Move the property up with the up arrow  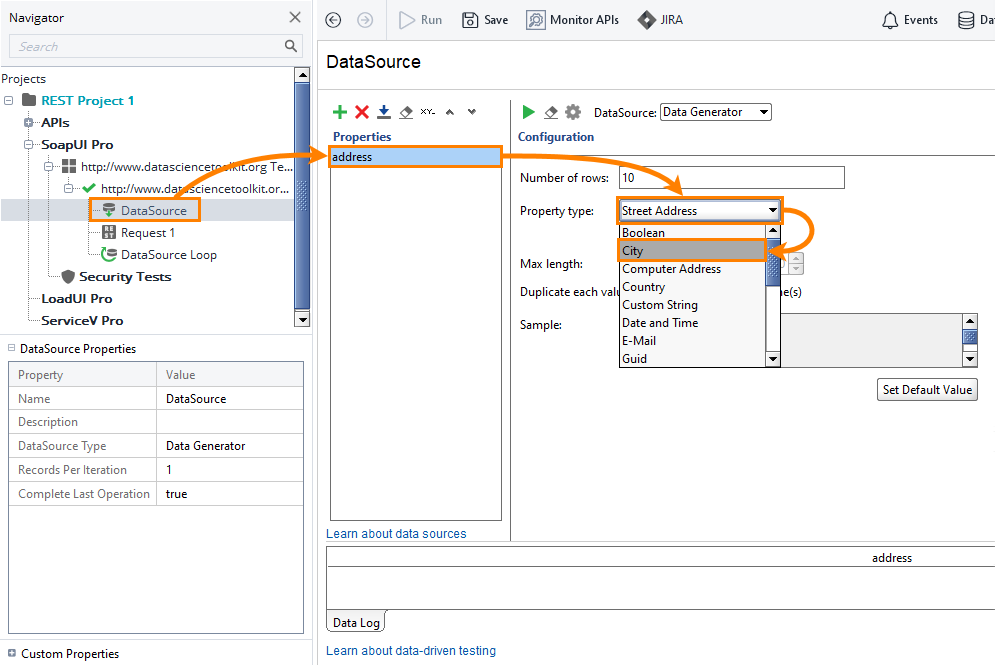point(450,112)
